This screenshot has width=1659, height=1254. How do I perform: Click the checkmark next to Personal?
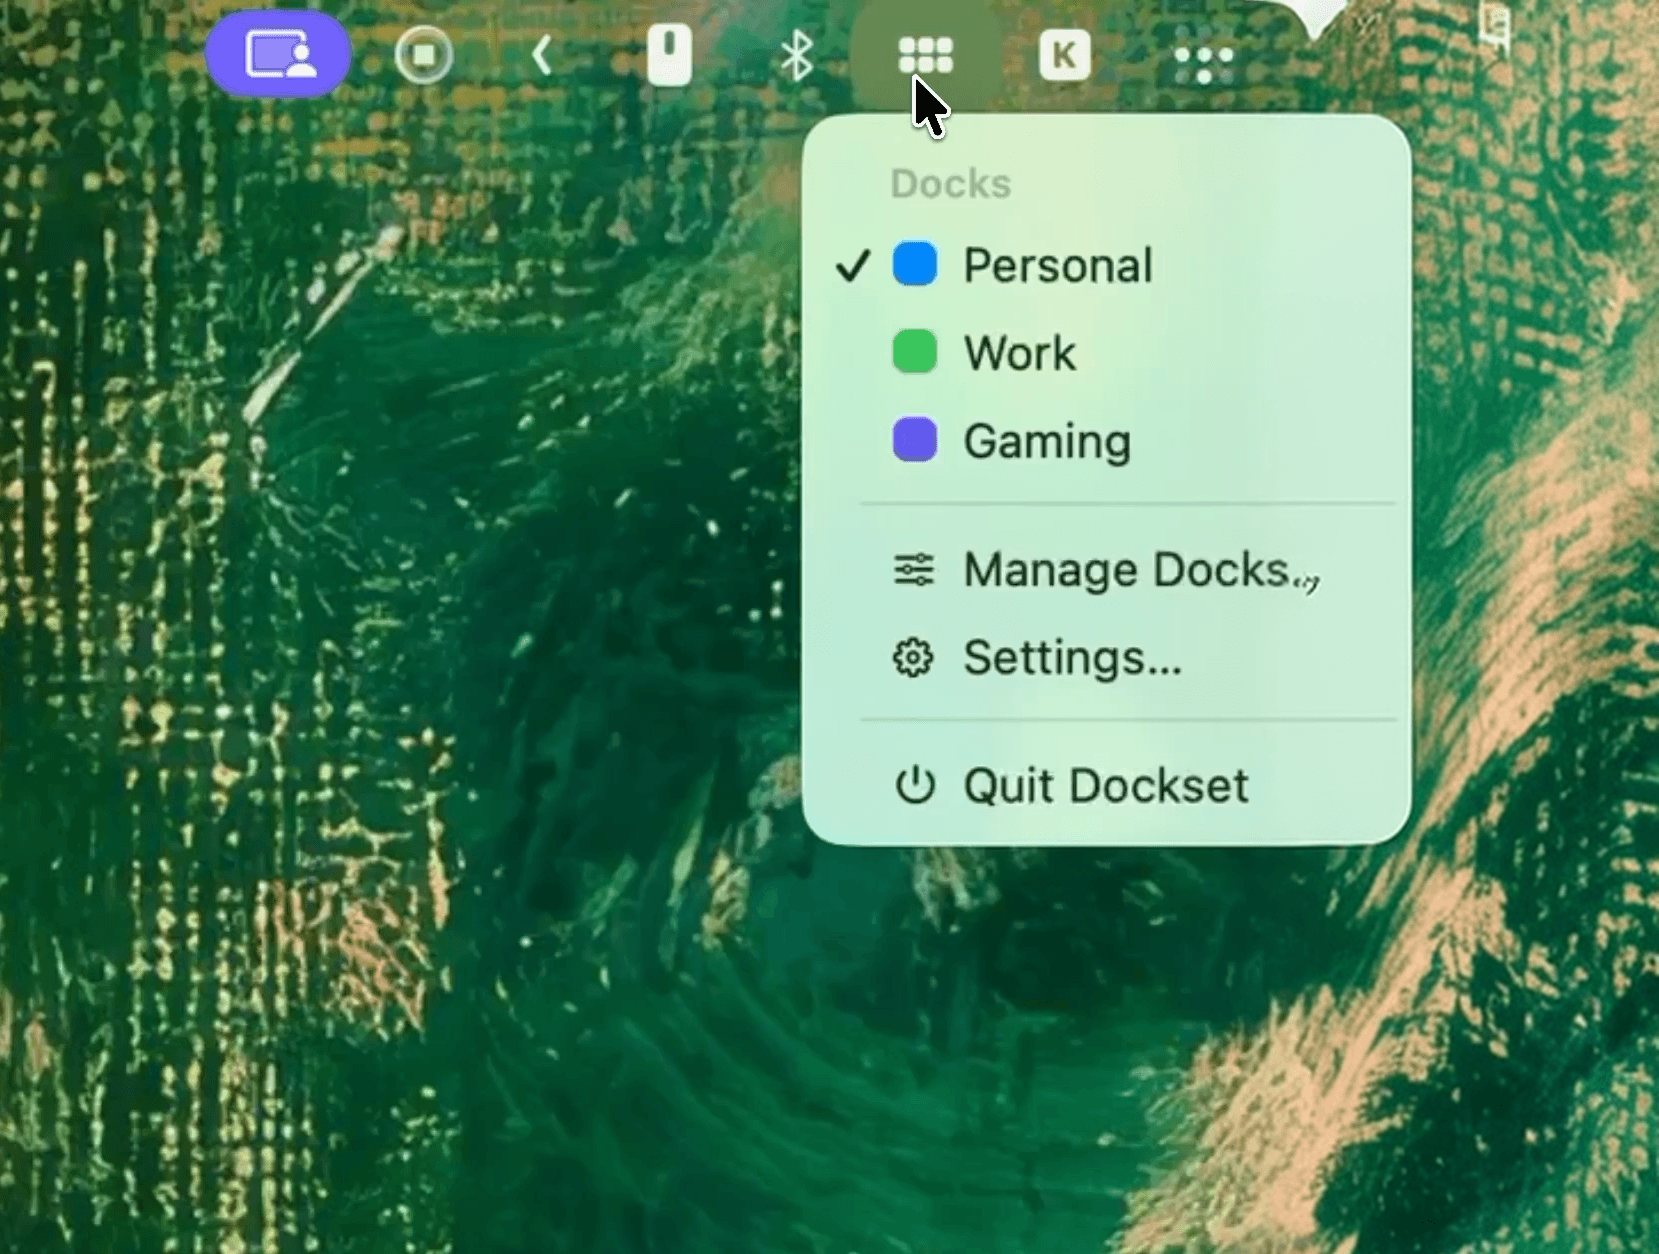(853, 266)
